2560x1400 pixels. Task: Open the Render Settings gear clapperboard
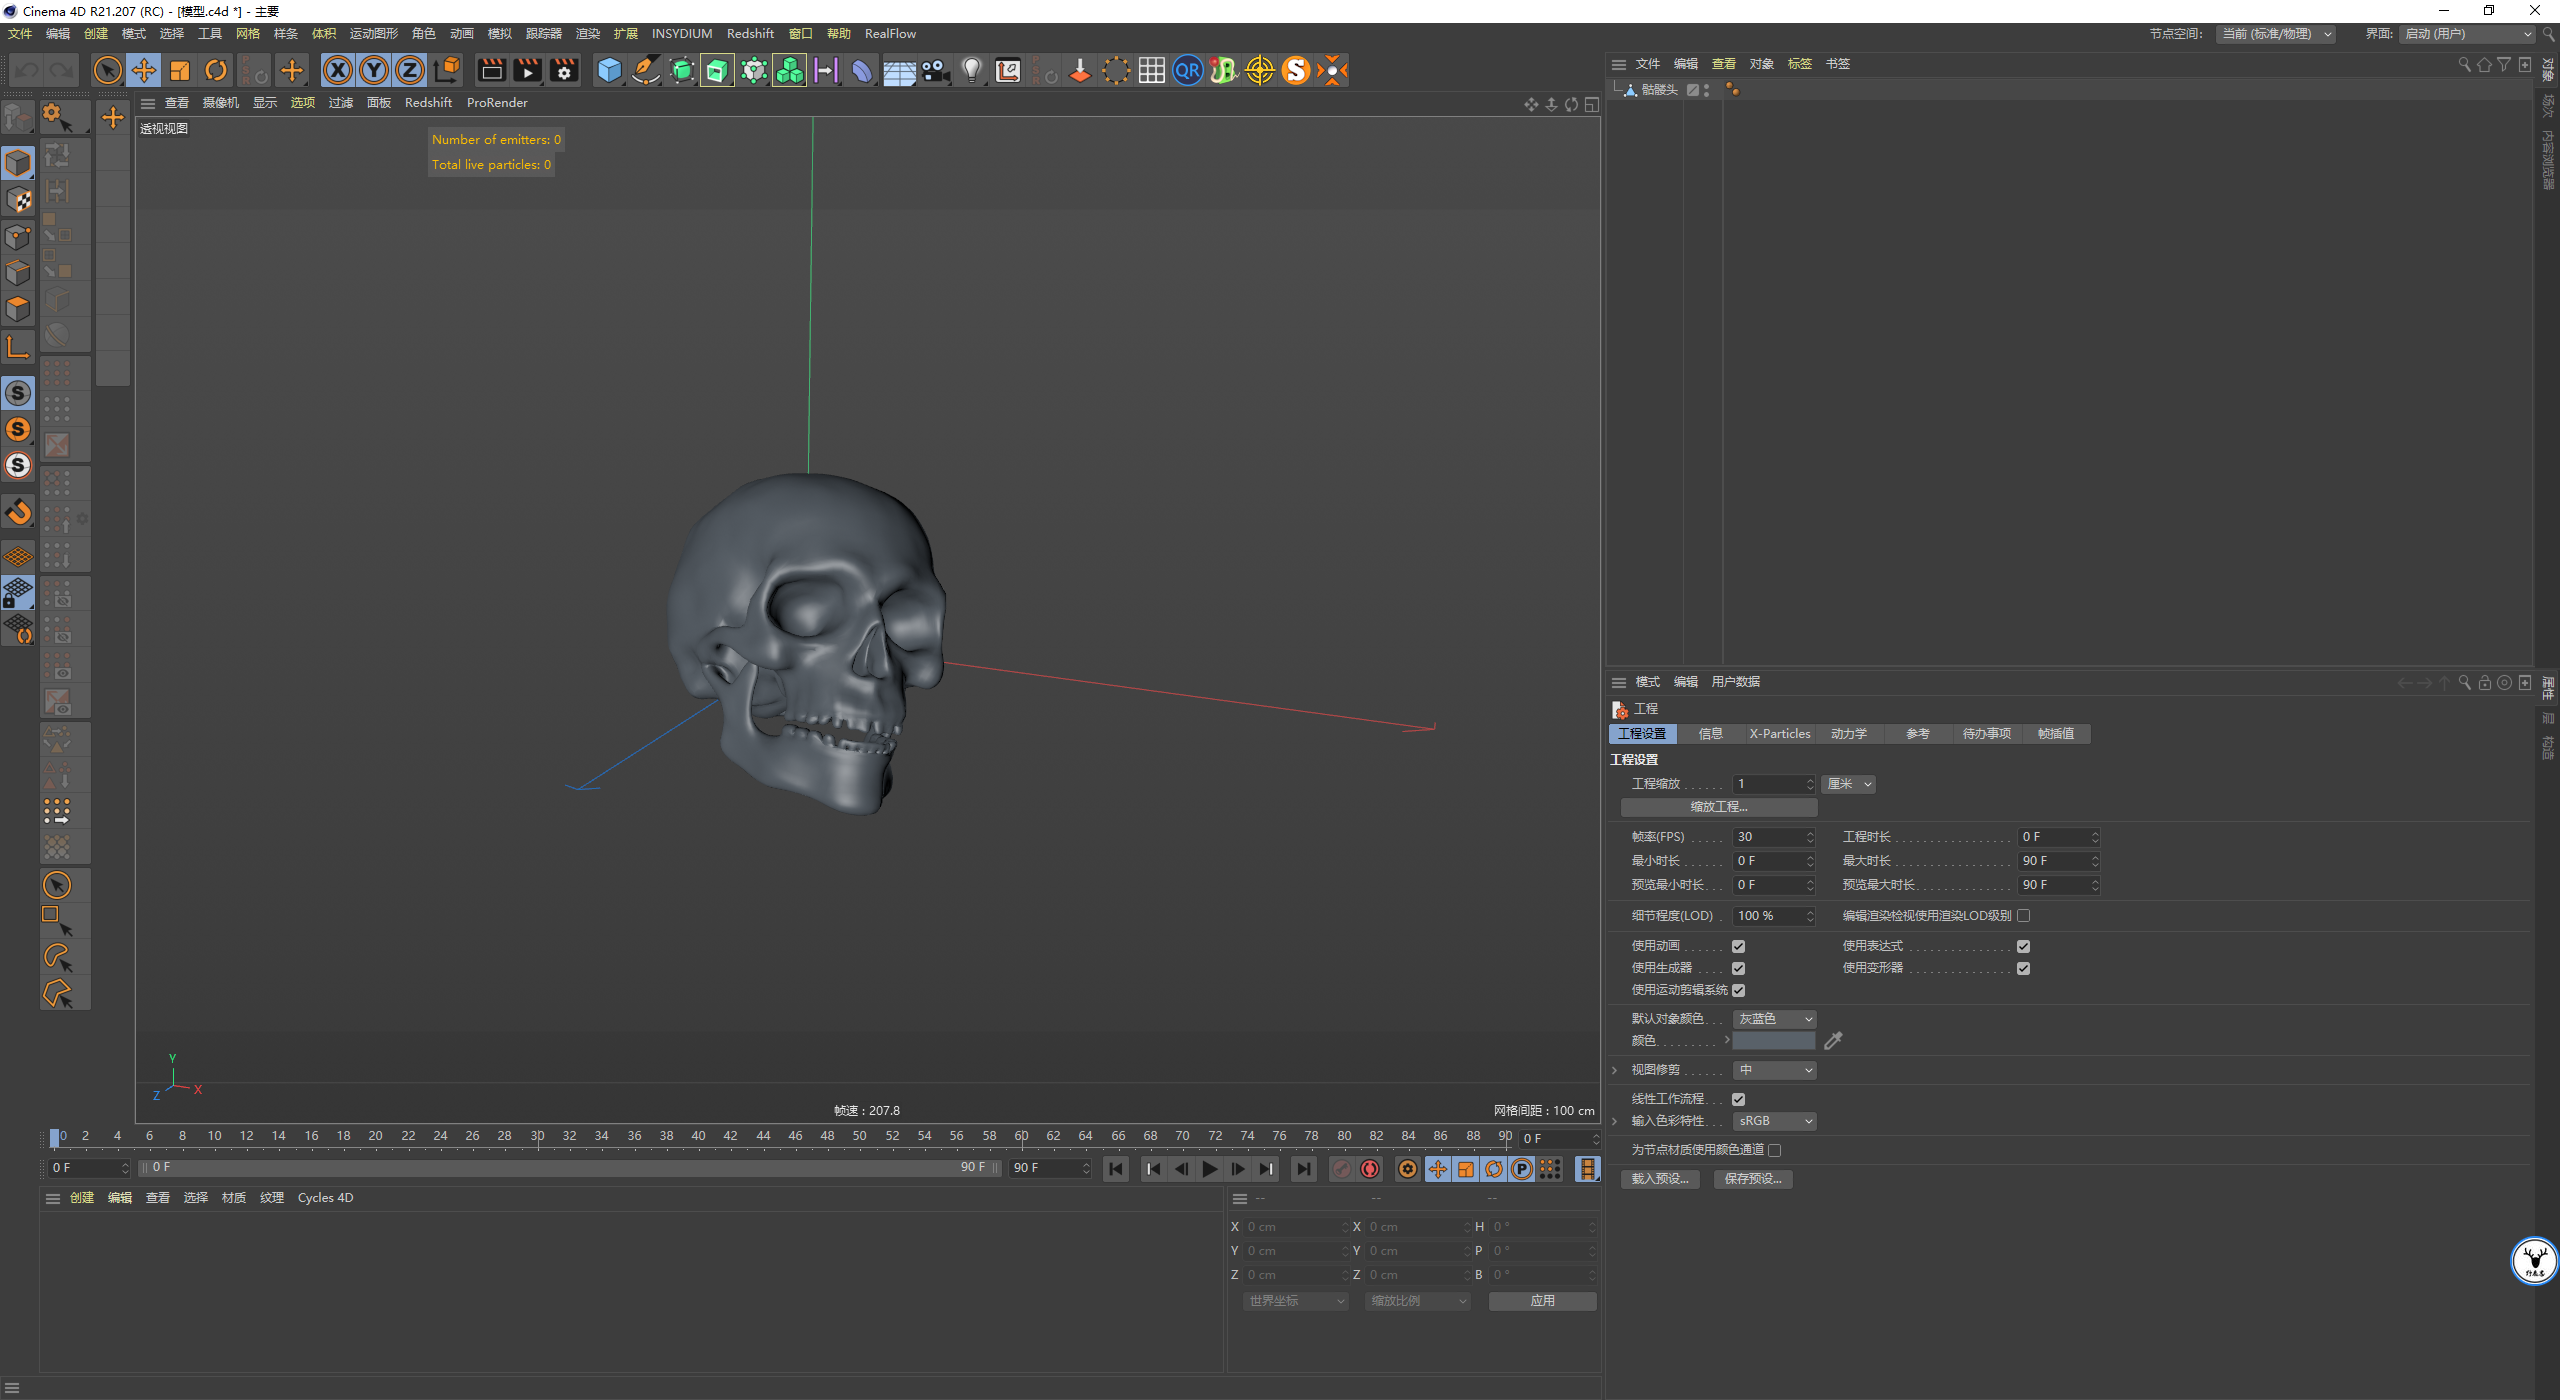564,70
